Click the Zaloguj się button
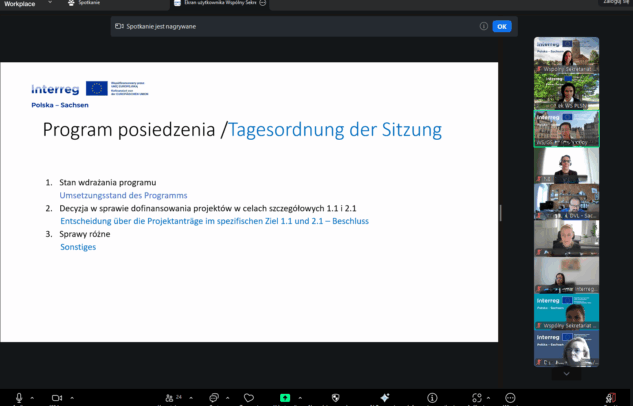Viewport: 633px width, 406px height. (616, 2)
